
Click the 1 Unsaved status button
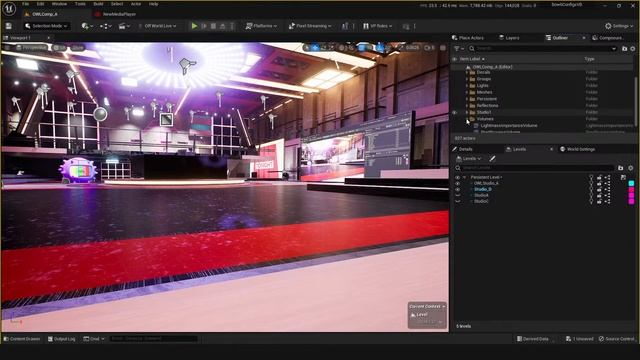pyautogui.click(x=580, y=339)
